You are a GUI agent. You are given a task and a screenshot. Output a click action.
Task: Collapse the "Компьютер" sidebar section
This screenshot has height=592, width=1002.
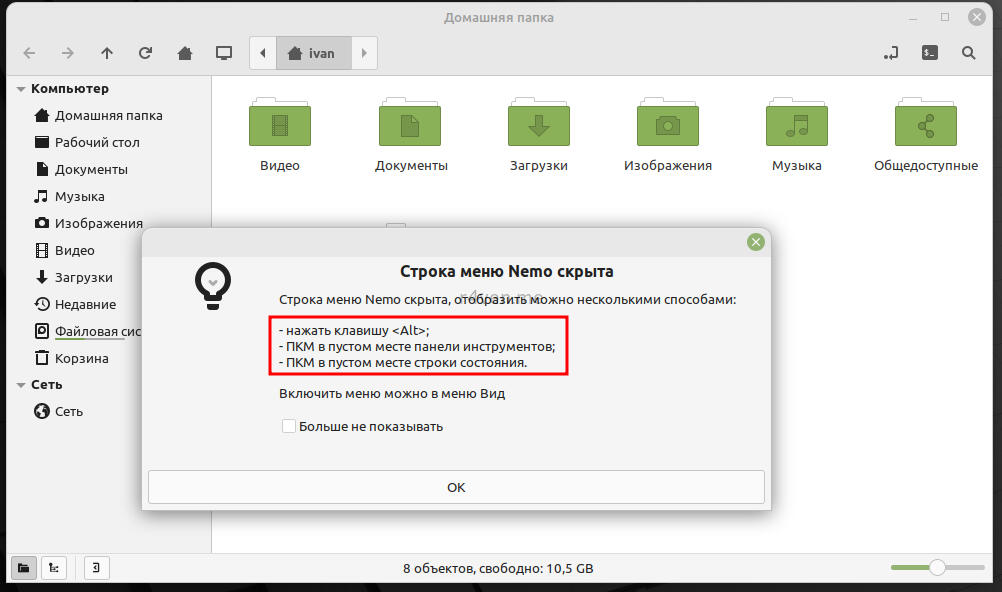(21, 89)
